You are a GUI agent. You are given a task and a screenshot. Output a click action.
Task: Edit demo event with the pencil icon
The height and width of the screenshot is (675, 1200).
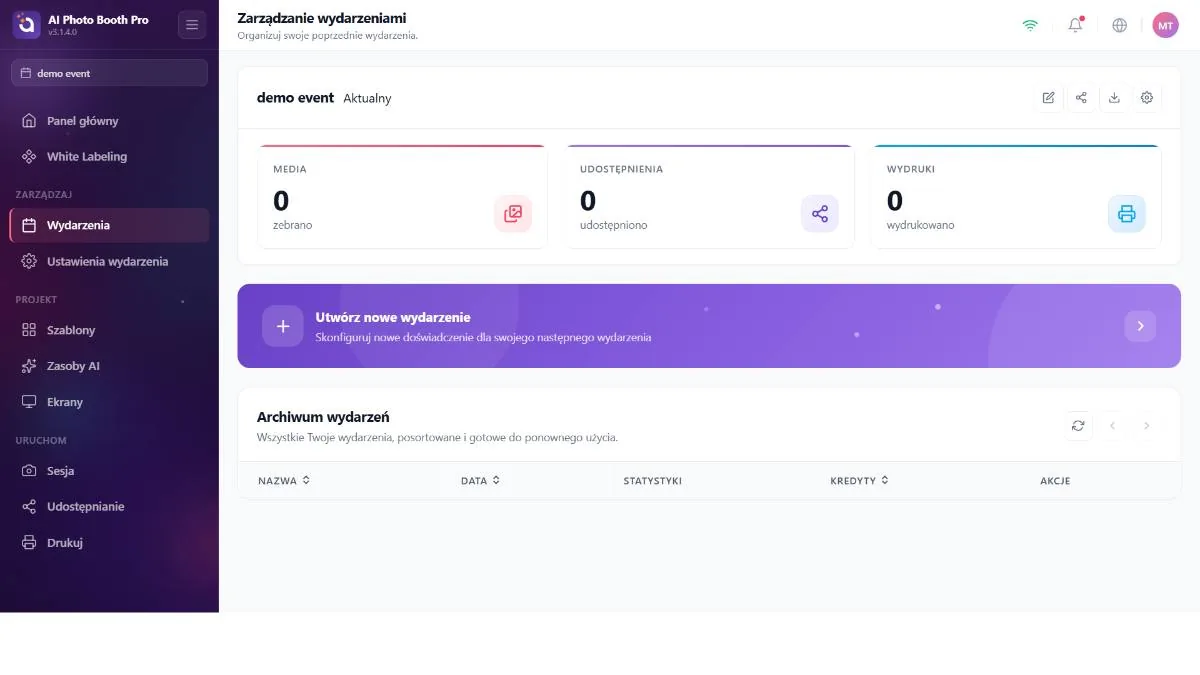pos(1048,98)
